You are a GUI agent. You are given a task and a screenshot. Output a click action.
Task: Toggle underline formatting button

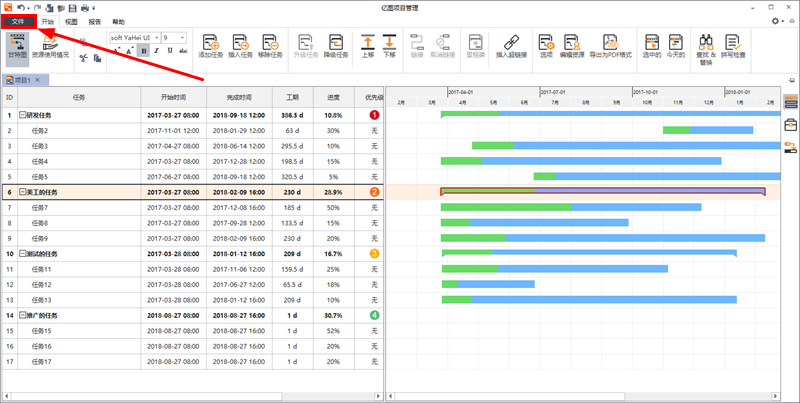pyautogui.click(x=169, y=50)
